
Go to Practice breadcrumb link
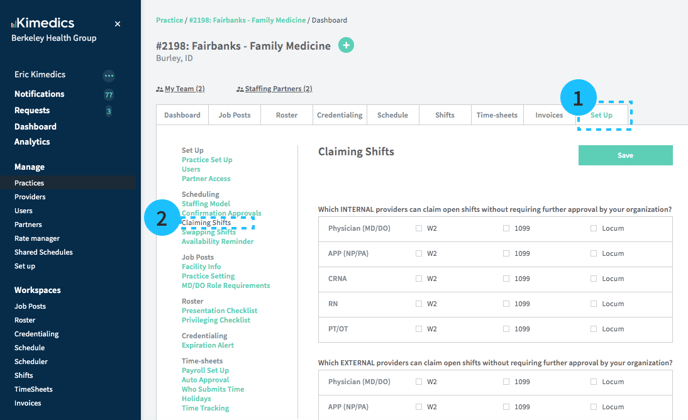coord(169,20)
